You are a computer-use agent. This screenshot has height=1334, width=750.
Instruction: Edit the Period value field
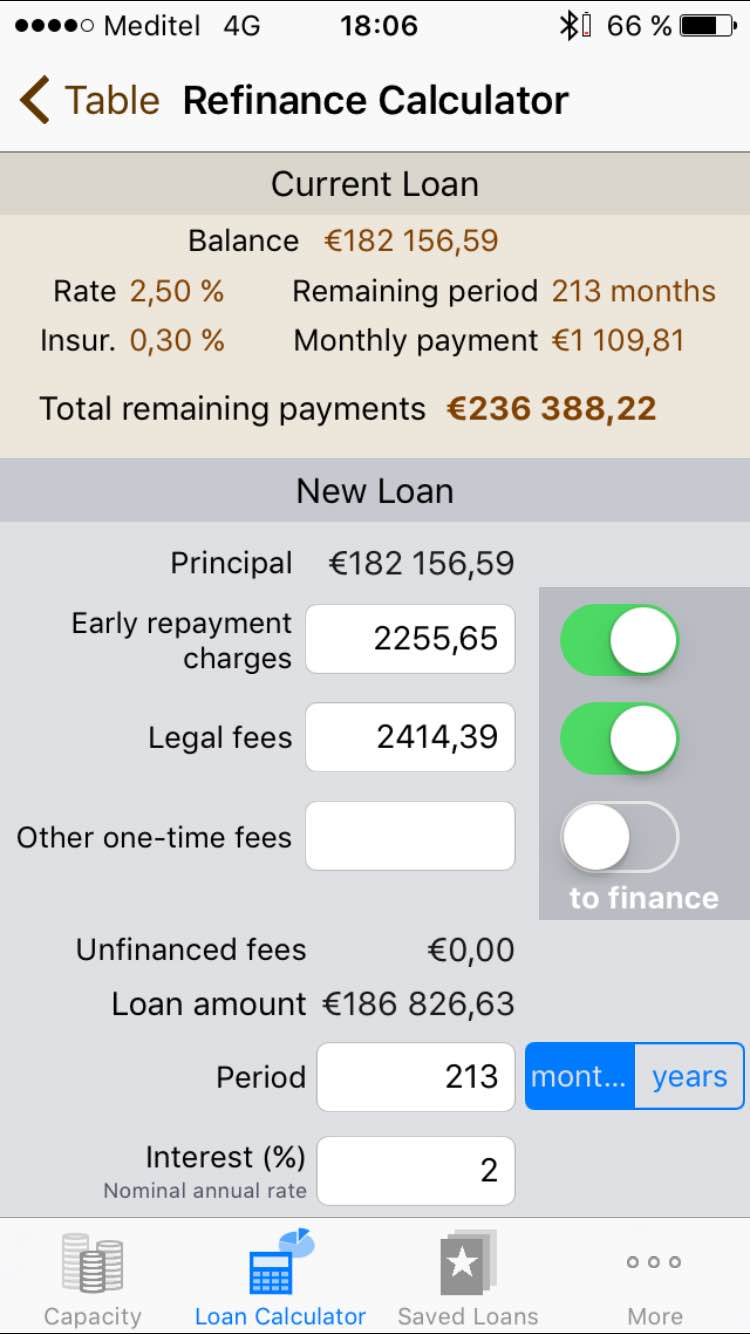coord(416,1077)
